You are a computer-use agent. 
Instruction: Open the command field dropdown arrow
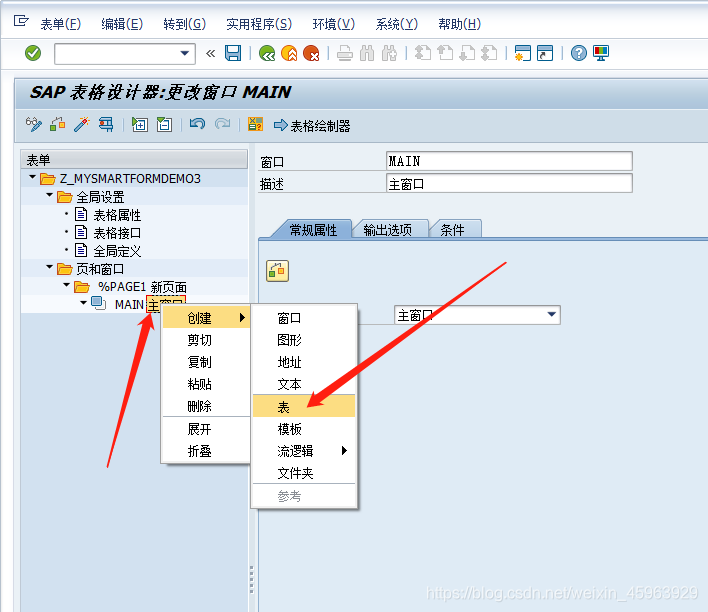[185, 54]
